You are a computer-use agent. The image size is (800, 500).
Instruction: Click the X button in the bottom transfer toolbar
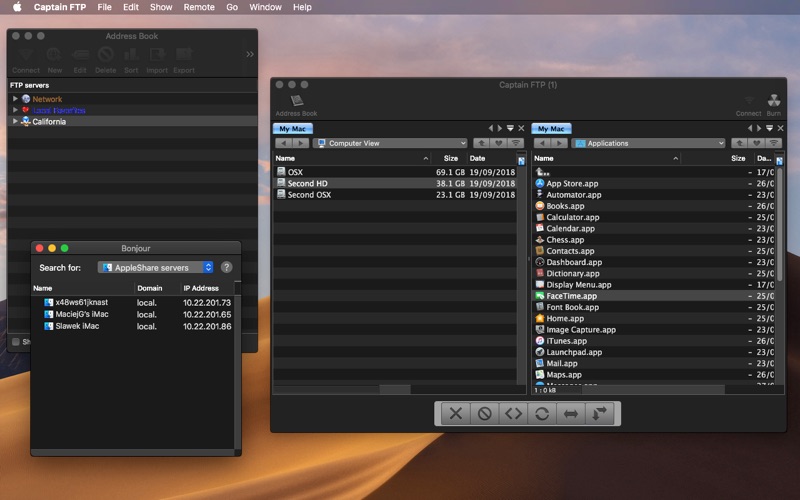(456, 413)
